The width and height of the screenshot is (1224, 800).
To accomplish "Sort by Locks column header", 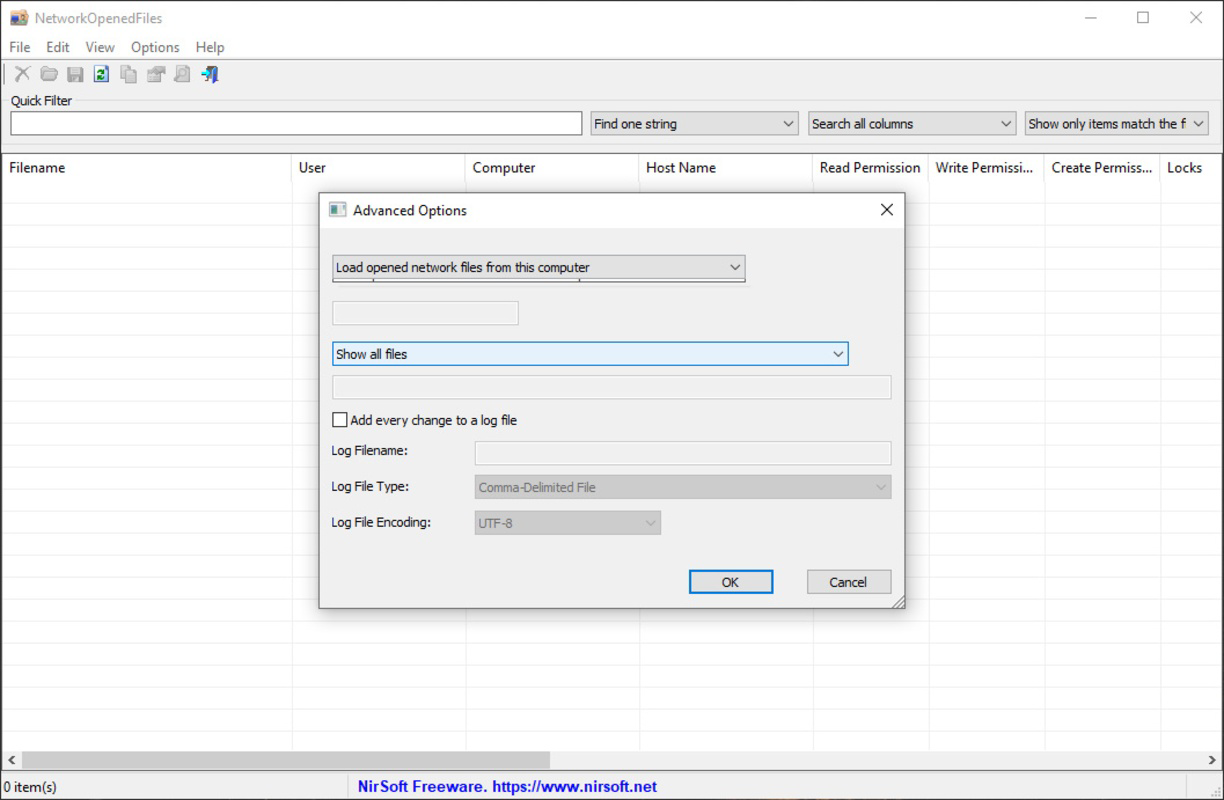I will (1190, 168).
